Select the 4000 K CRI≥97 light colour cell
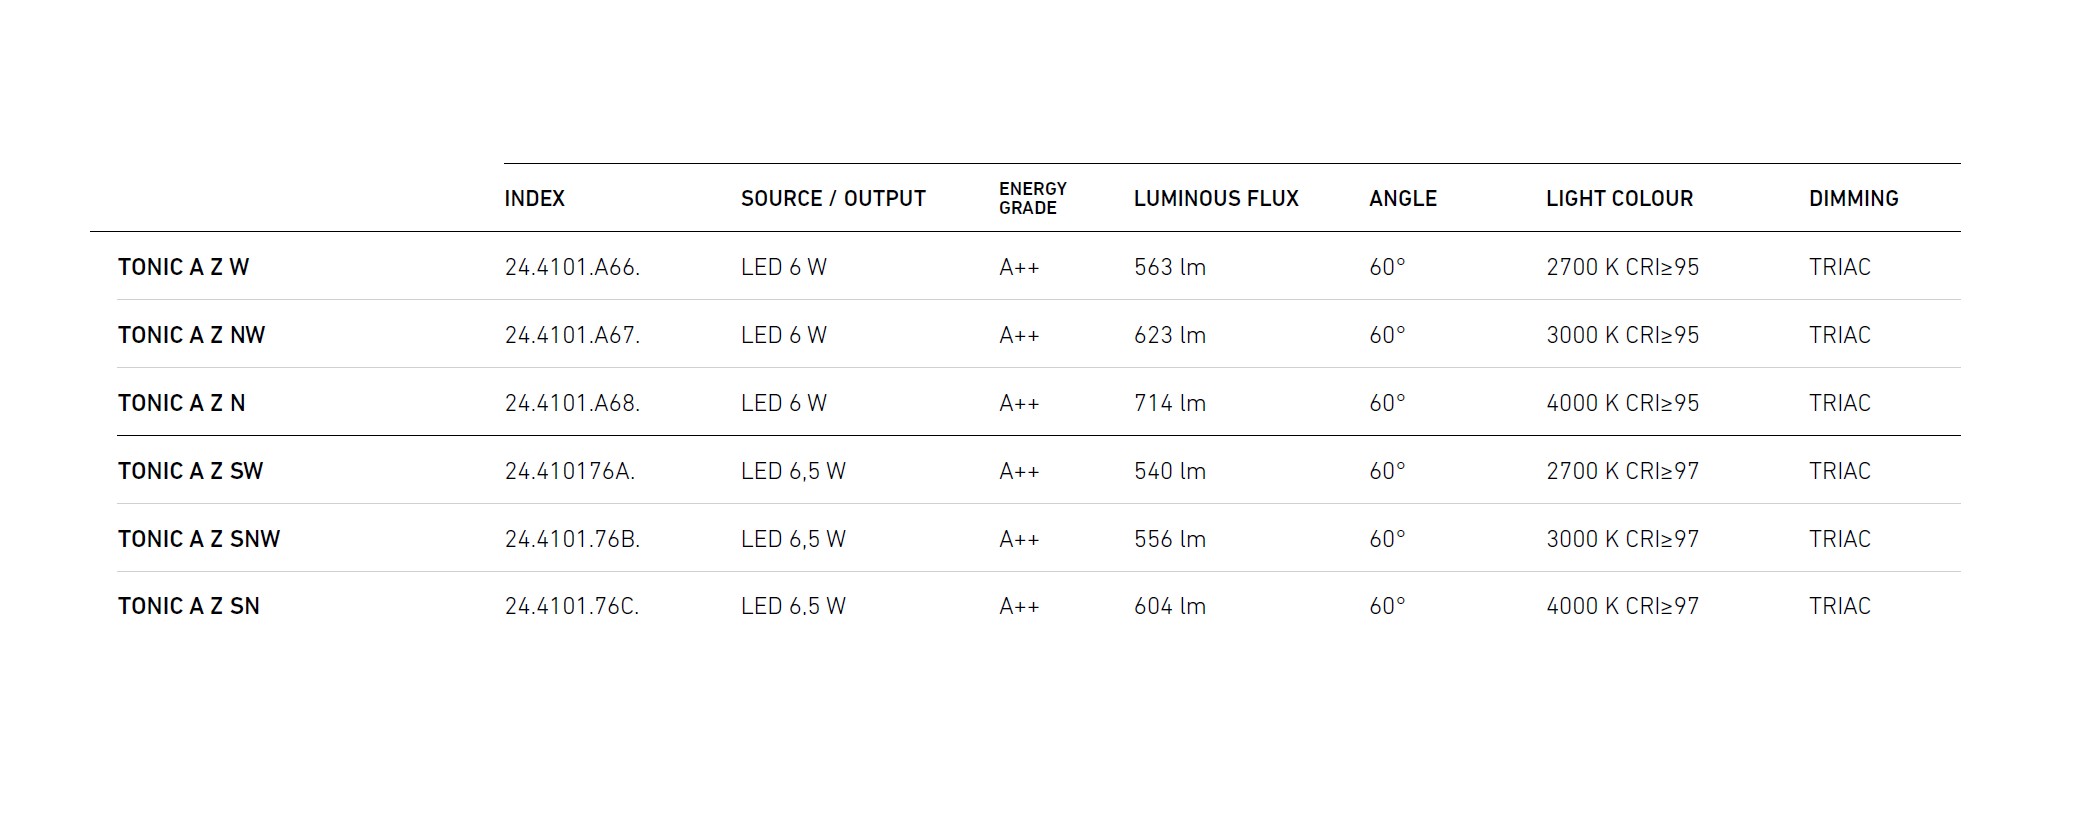Image resolution: width=2096 pixels, height=840 pixels. click(x=1622, y=606)
